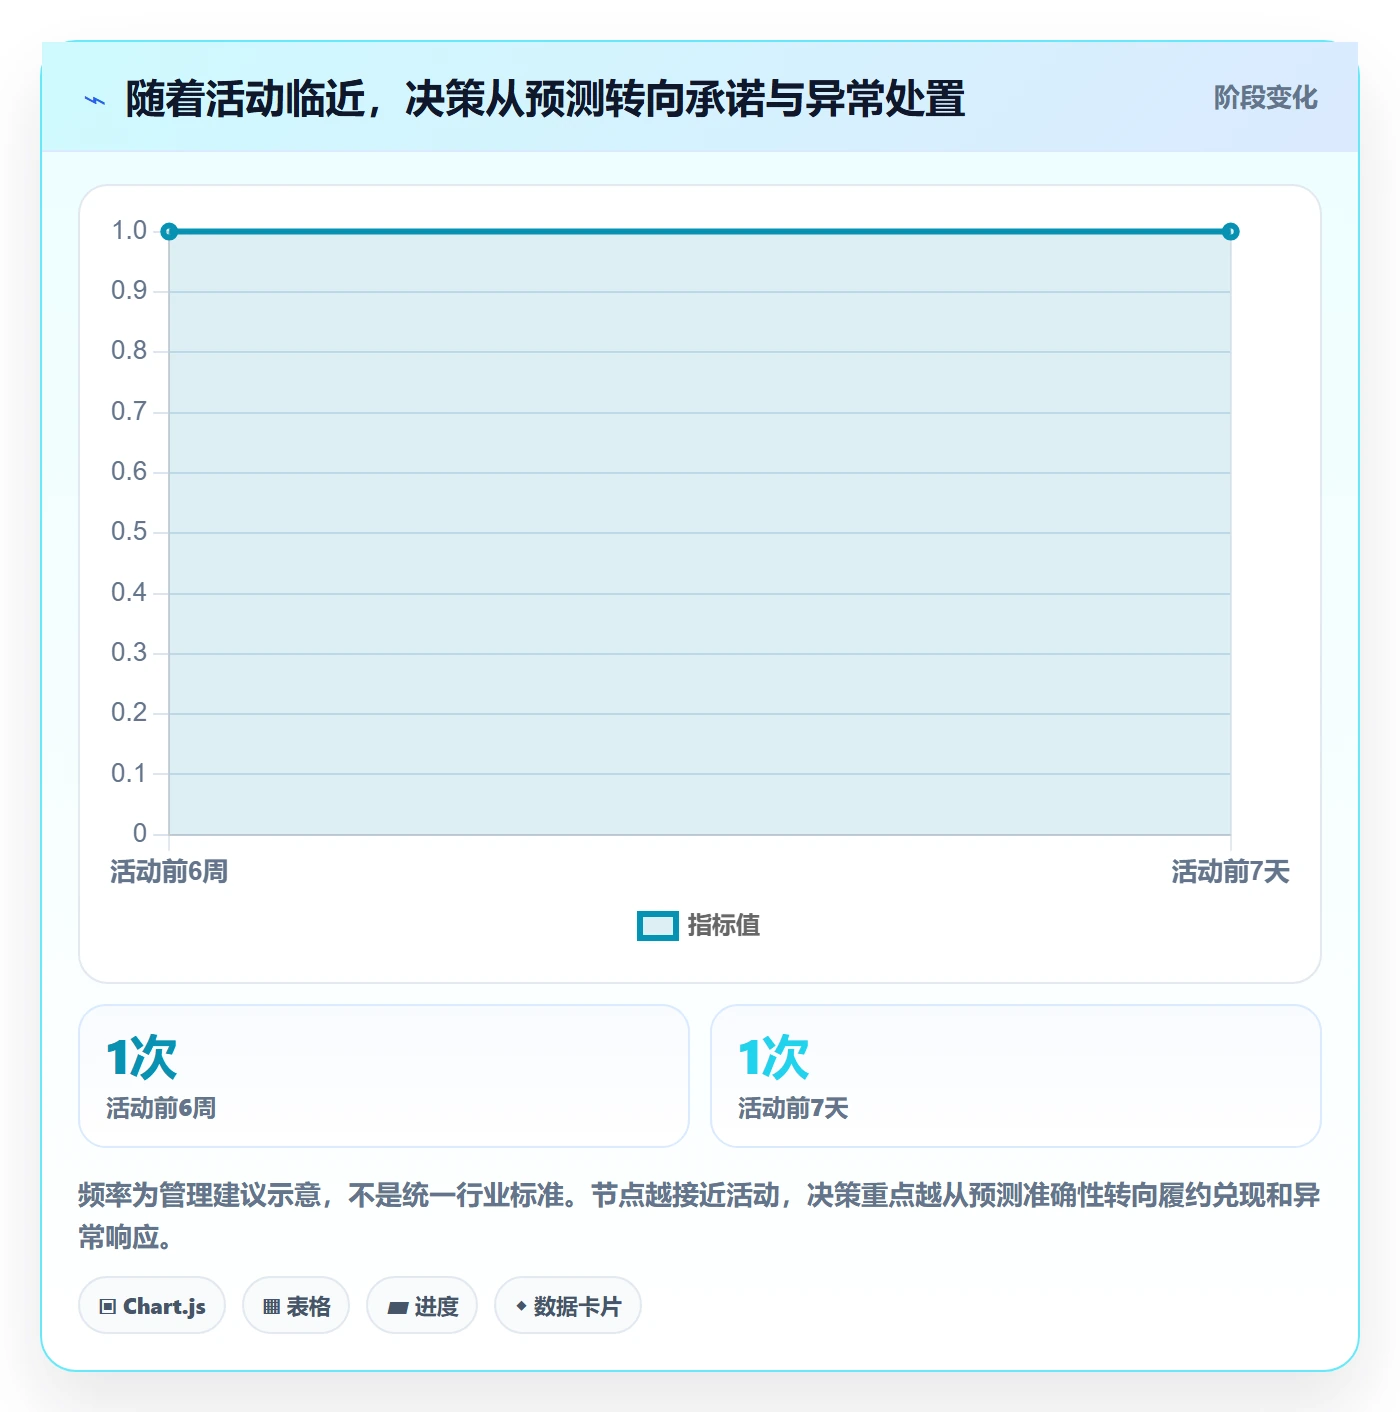Viewport: 1400px width, 1412px height.
Task: Click the square icon in the Chart.js tag
Action: 108,1307
